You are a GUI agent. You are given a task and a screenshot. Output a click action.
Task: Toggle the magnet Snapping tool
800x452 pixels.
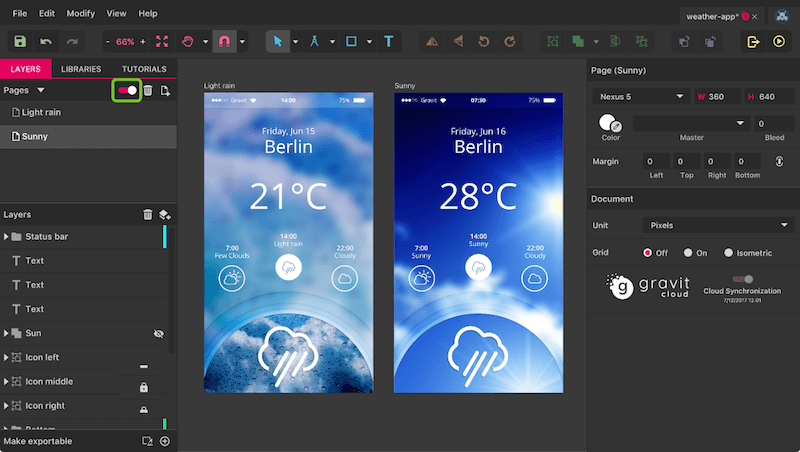(224, 42)
